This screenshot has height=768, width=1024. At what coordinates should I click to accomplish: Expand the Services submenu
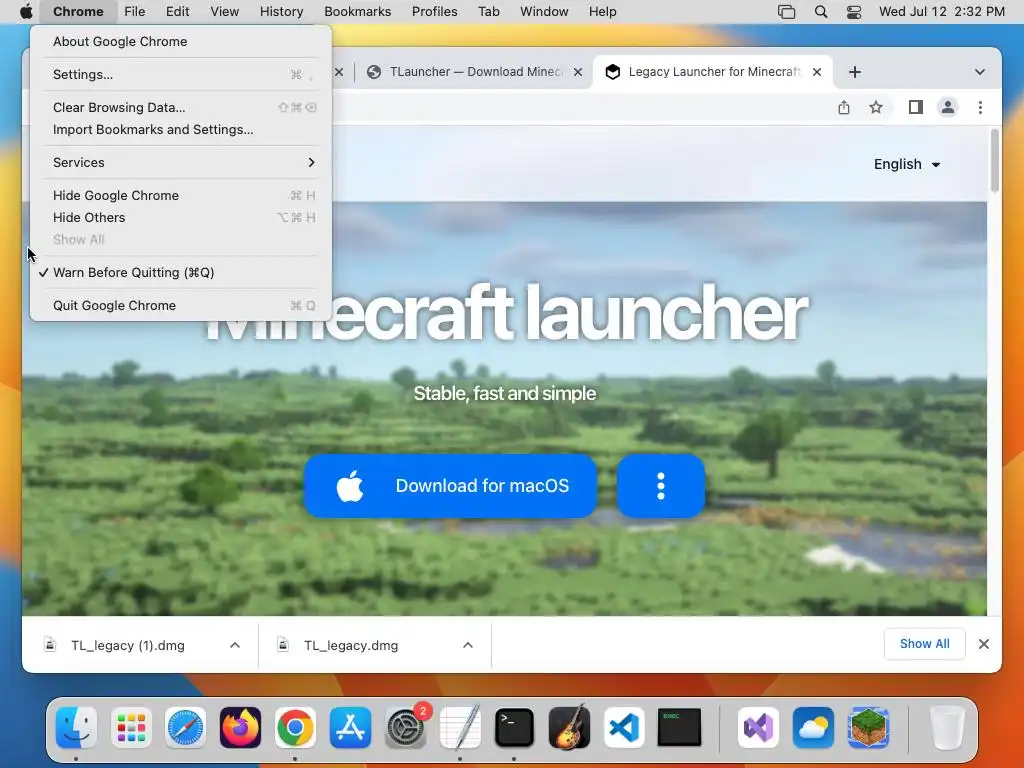coord(180,163)
